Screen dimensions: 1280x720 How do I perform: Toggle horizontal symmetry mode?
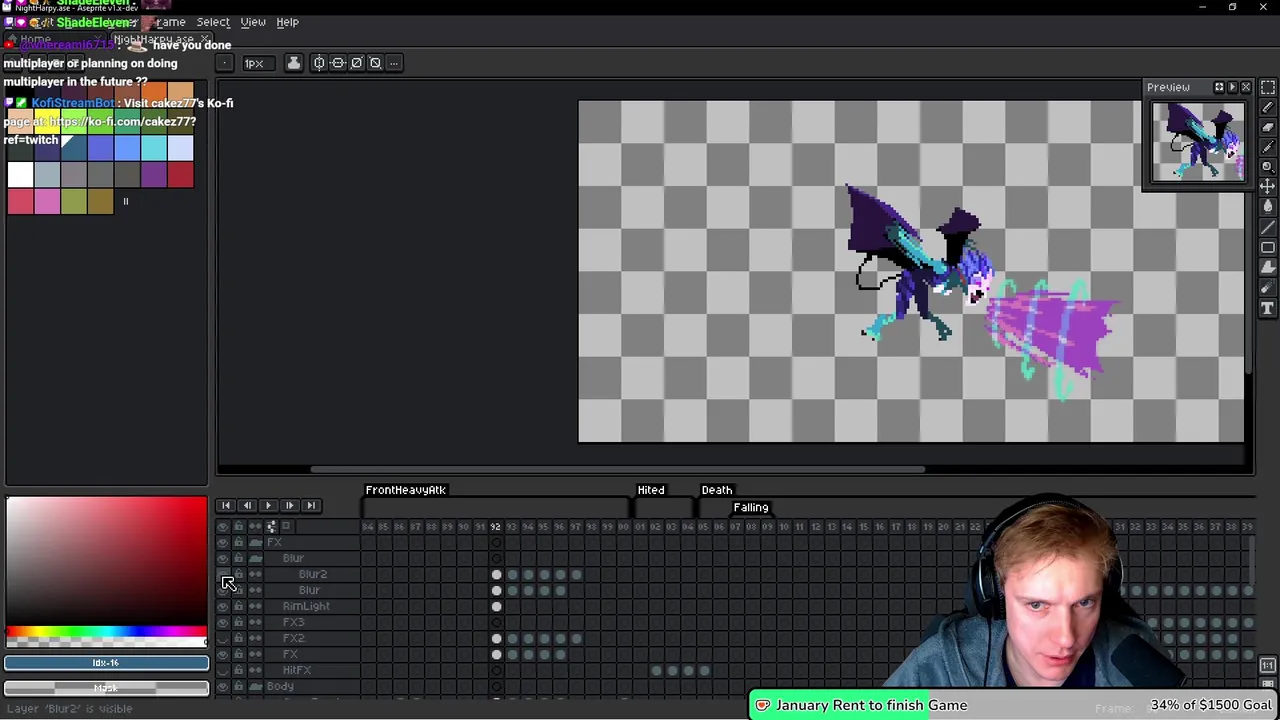point(319,63)
